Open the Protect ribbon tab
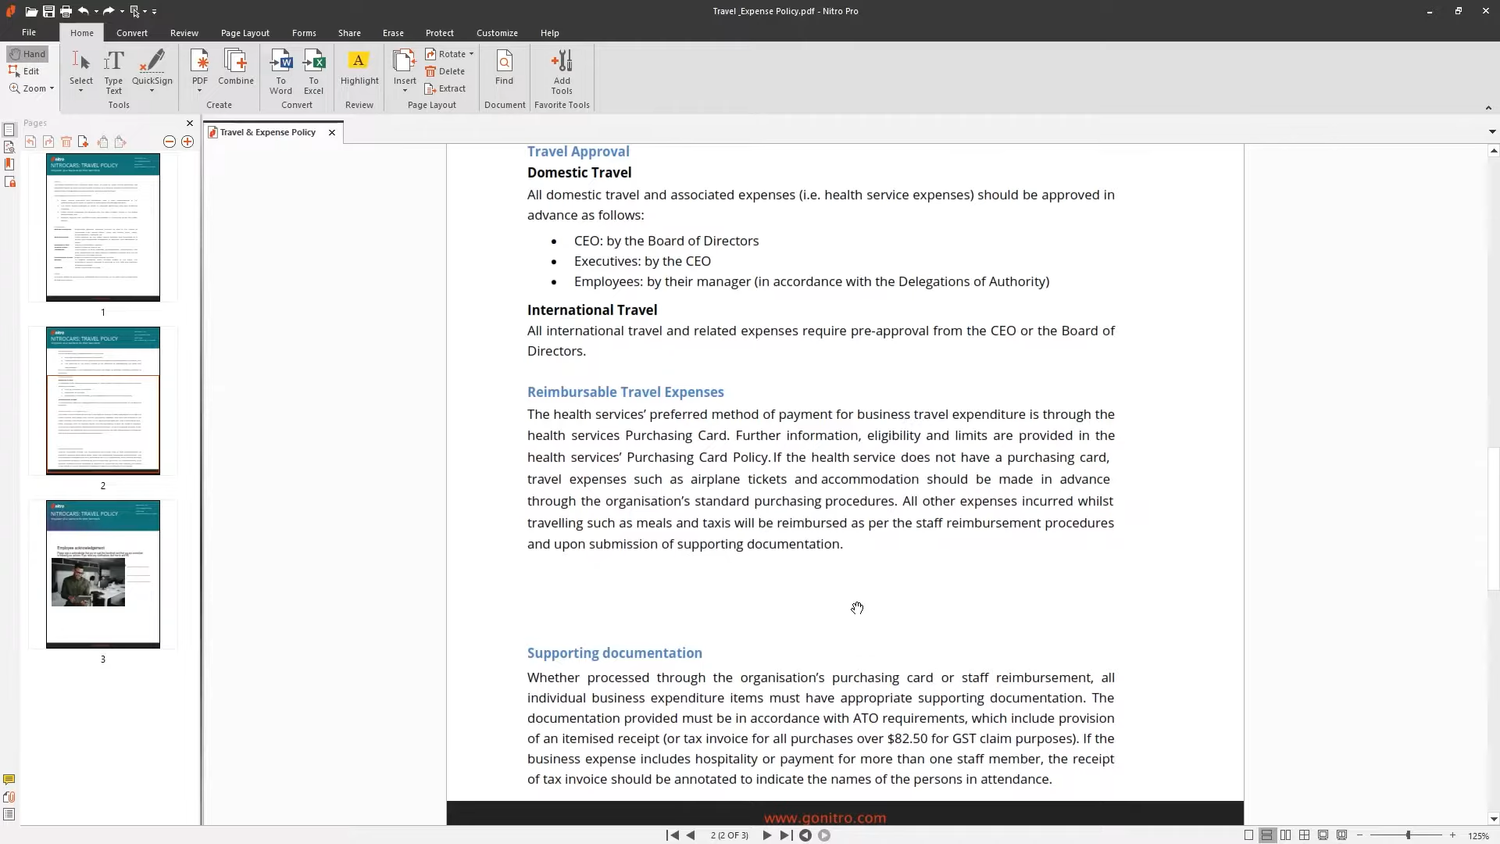 coord(439,33)
